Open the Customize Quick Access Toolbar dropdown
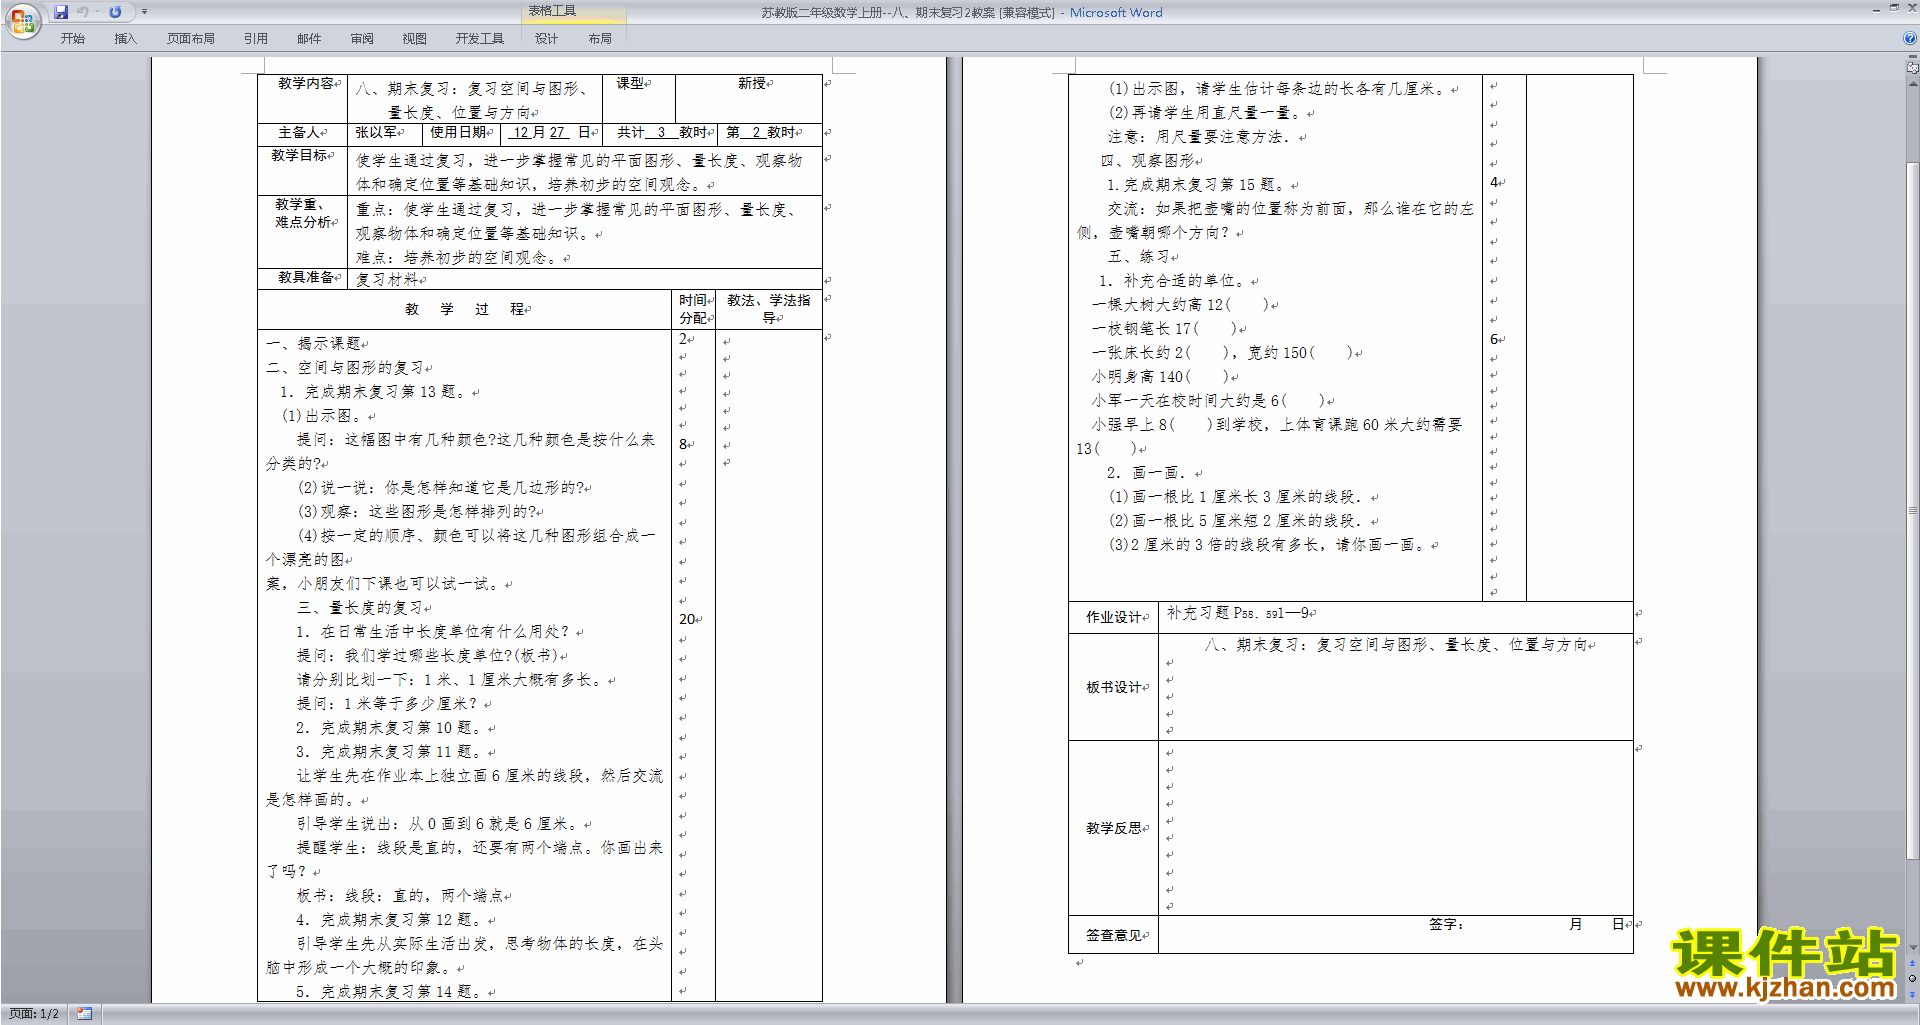This screenshot has height=1025, width=1920. [x=144, y=12]
